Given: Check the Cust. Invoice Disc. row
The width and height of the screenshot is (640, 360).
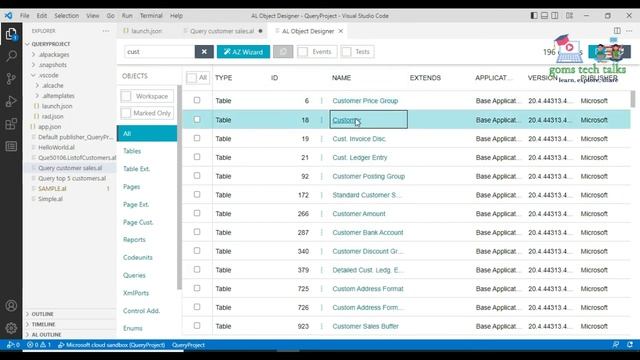Looking at the screenshot, I should click(197, 138).
